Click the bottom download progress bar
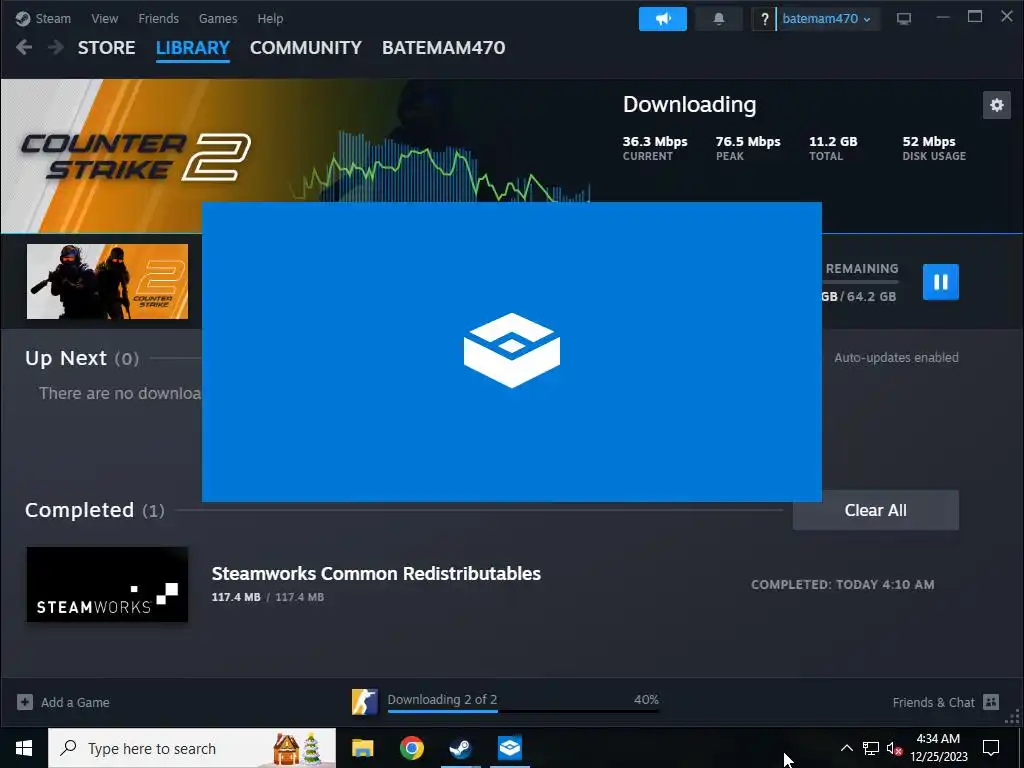Image resolution: width=1024 pixels, height=768 pixels. 523,711
